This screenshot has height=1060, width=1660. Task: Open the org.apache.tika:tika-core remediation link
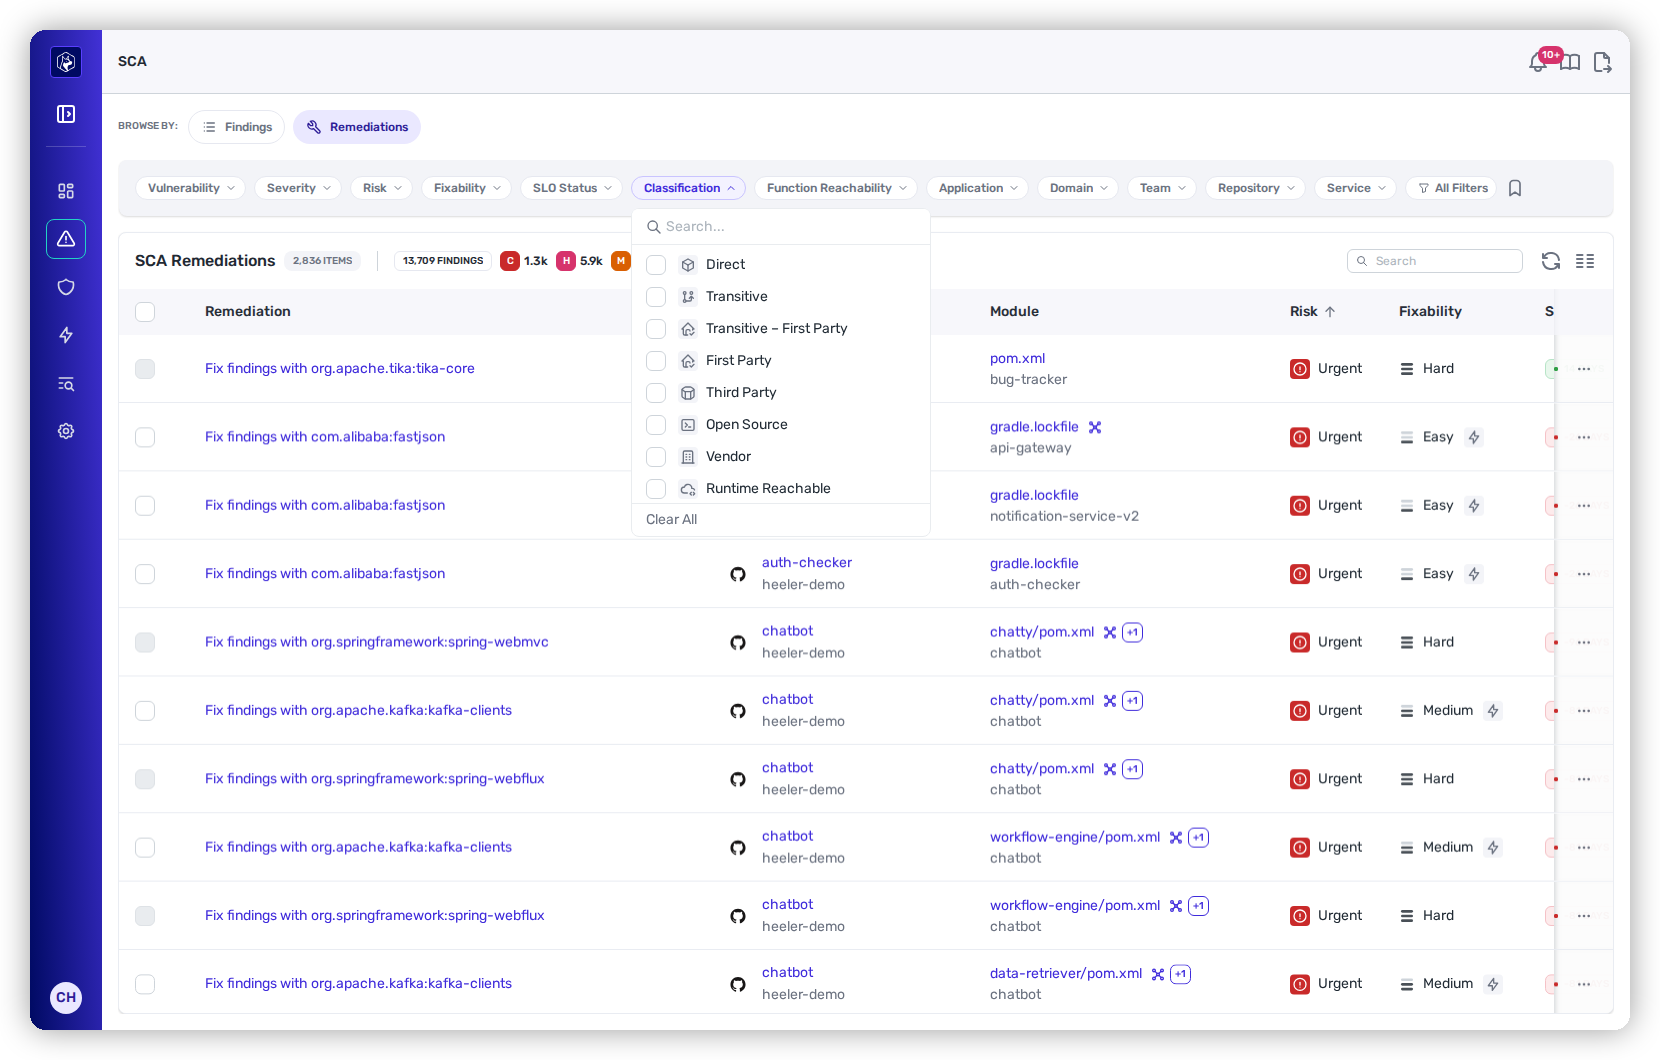[x=340, y=369]
